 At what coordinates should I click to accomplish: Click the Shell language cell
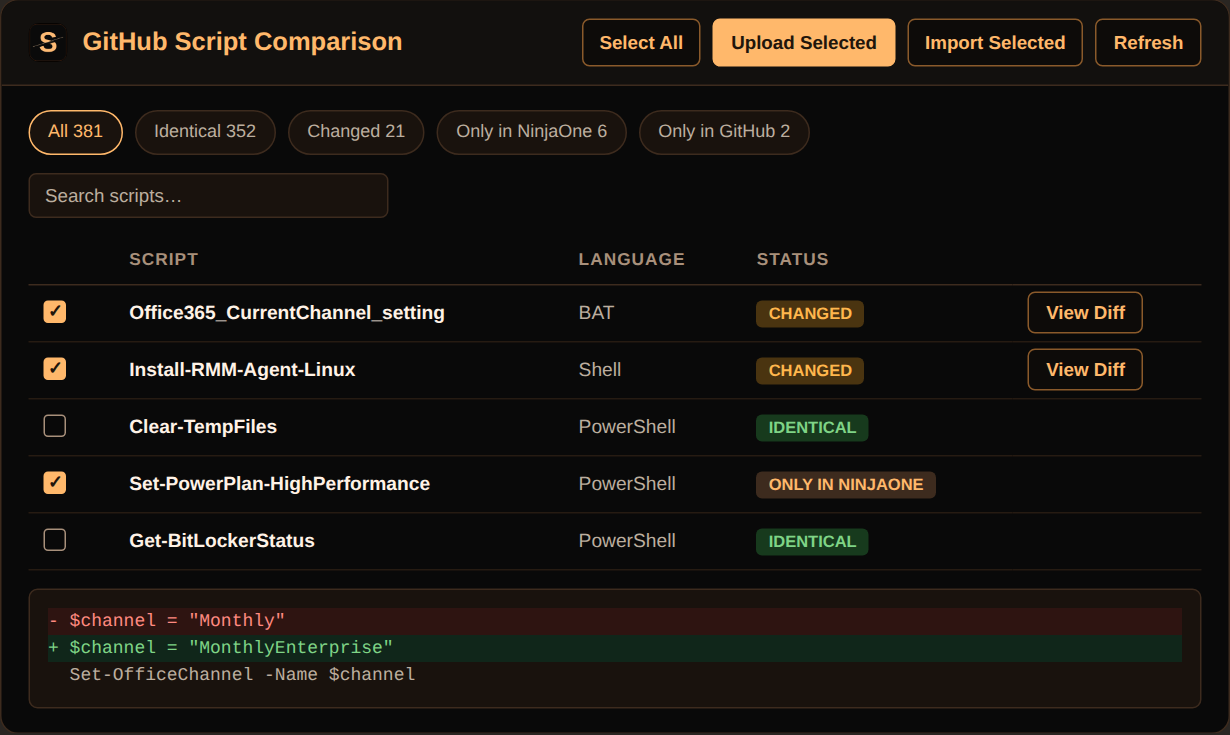coord(600,370)
